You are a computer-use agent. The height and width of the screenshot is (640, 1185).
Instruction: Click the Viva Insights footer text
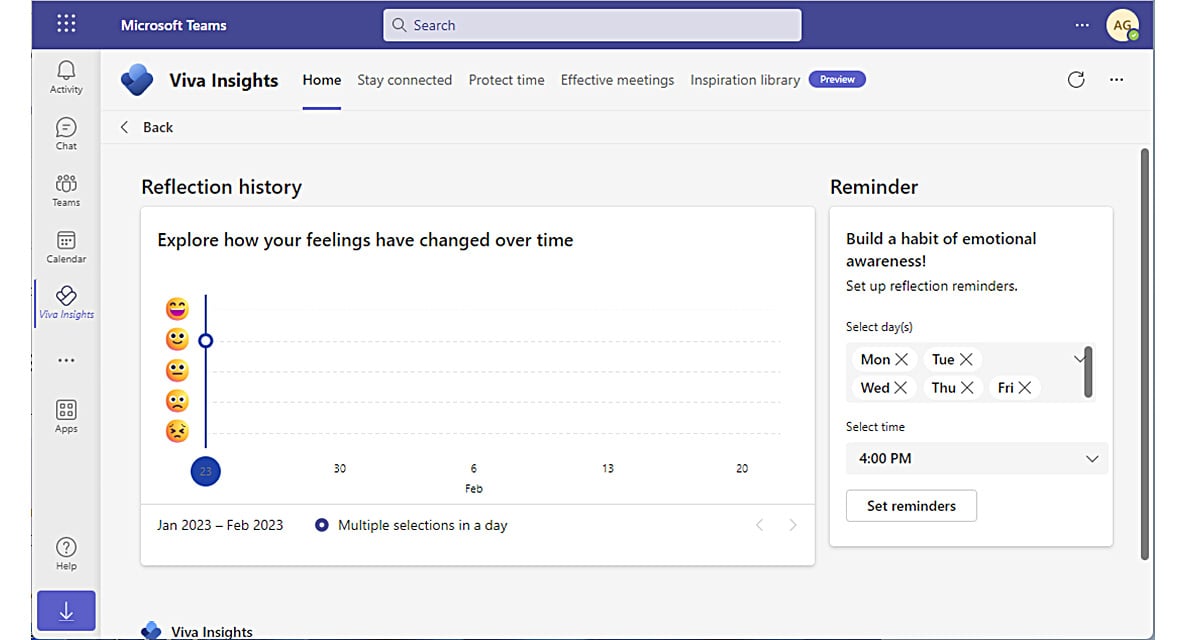(212, 632)
